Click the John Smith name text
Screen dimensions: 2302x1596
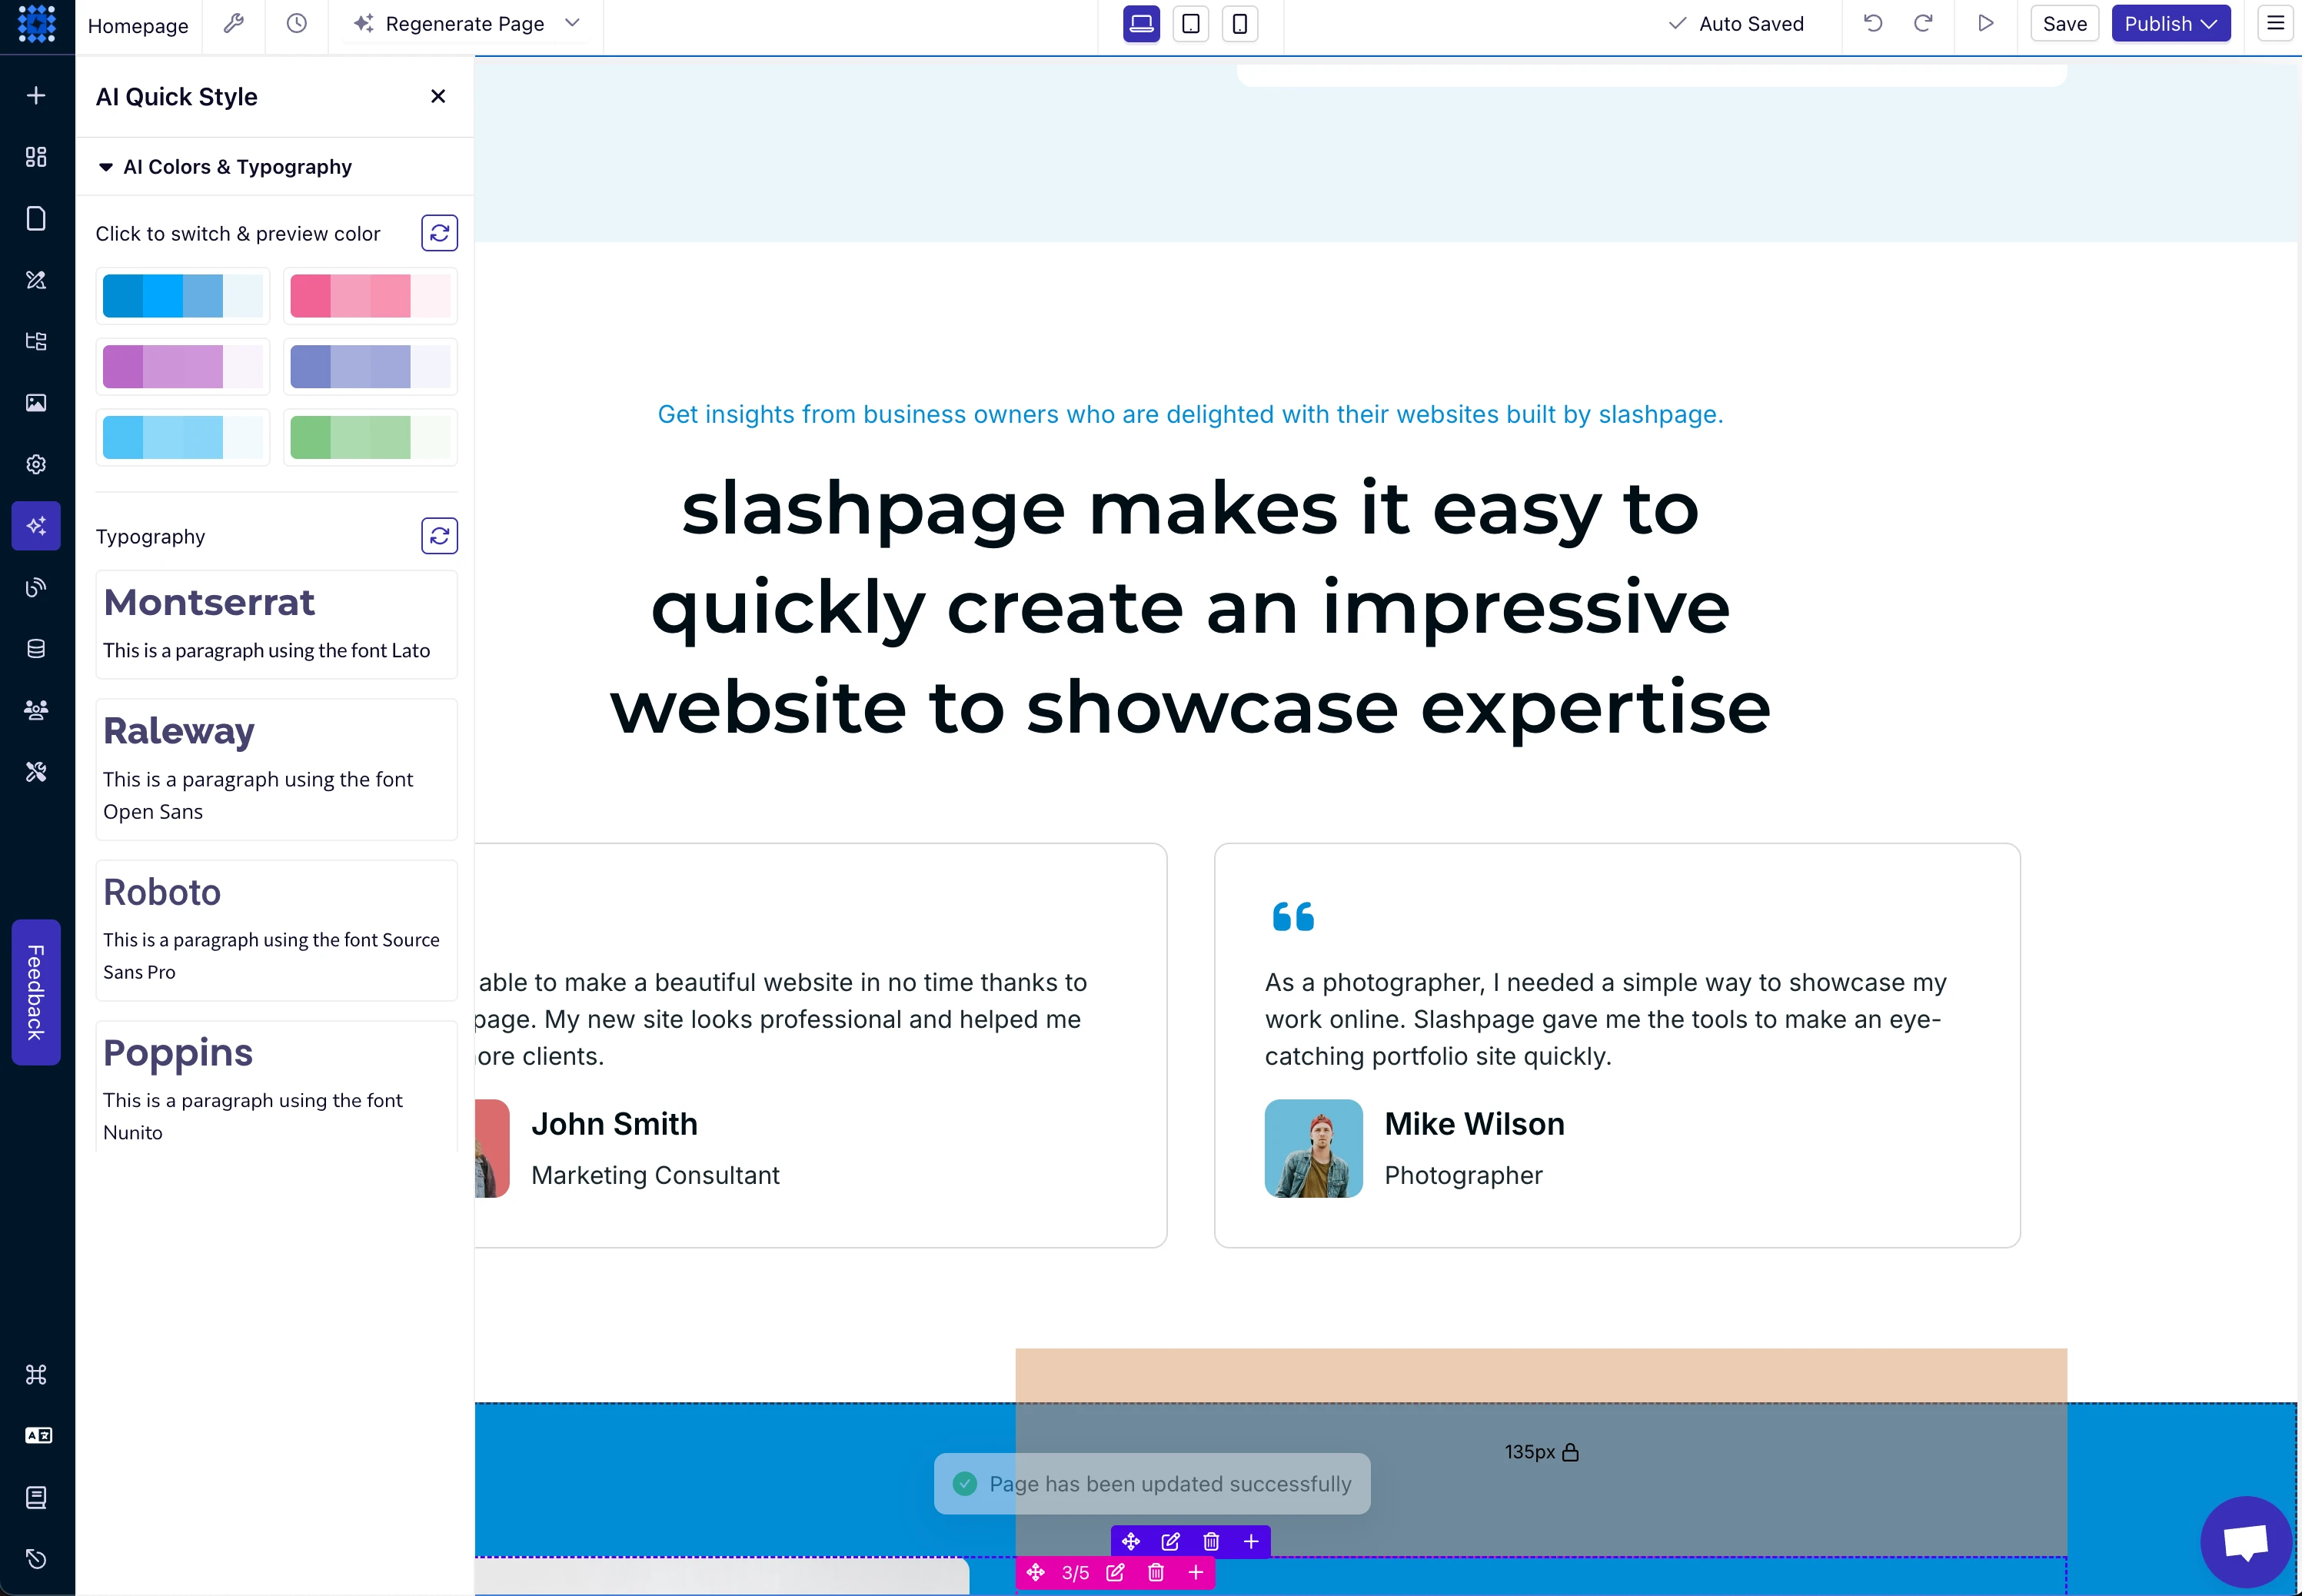[x=614, y=1124]
